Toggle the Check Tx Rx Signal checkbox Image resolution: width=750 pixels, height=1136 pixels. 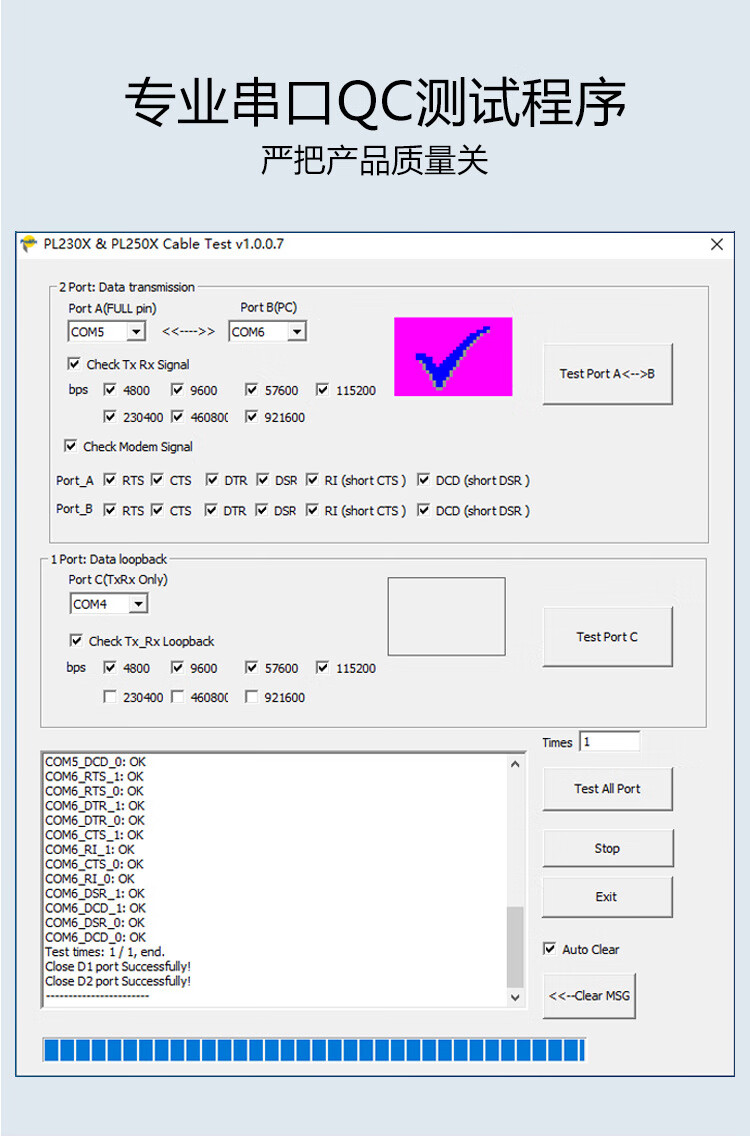click(75, 364)
